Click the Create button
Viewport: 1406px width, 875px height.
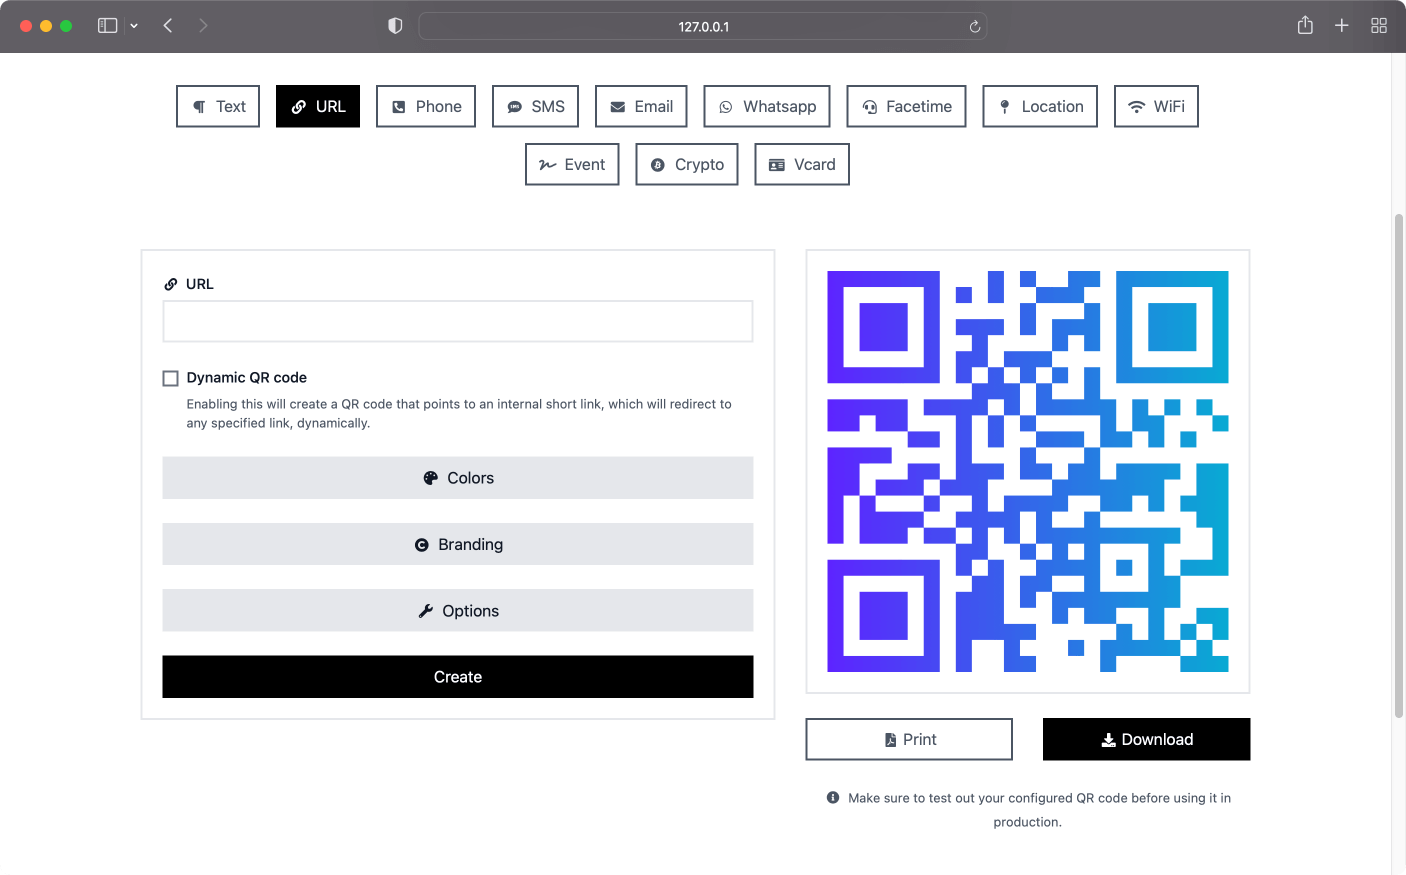(x=458, y=677)
